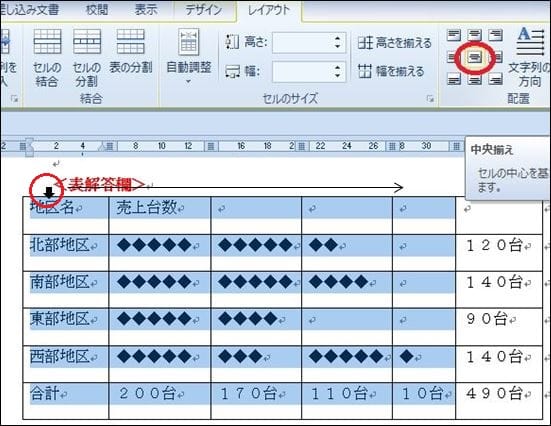
Task: Open the 校閲 tab
Action: (97, 10)
